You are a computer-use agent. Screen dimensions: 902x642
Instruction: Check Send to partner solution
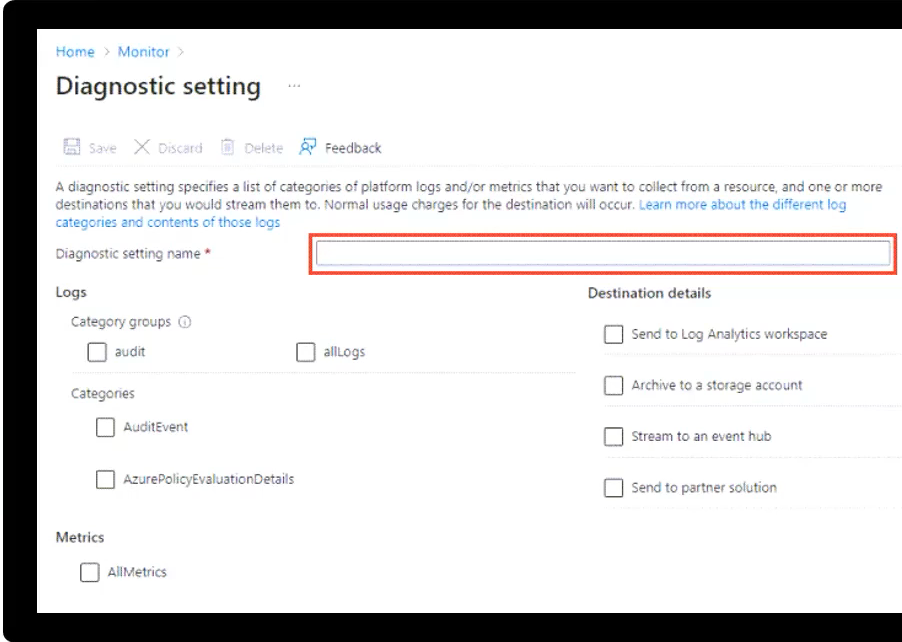pos(614,488)
